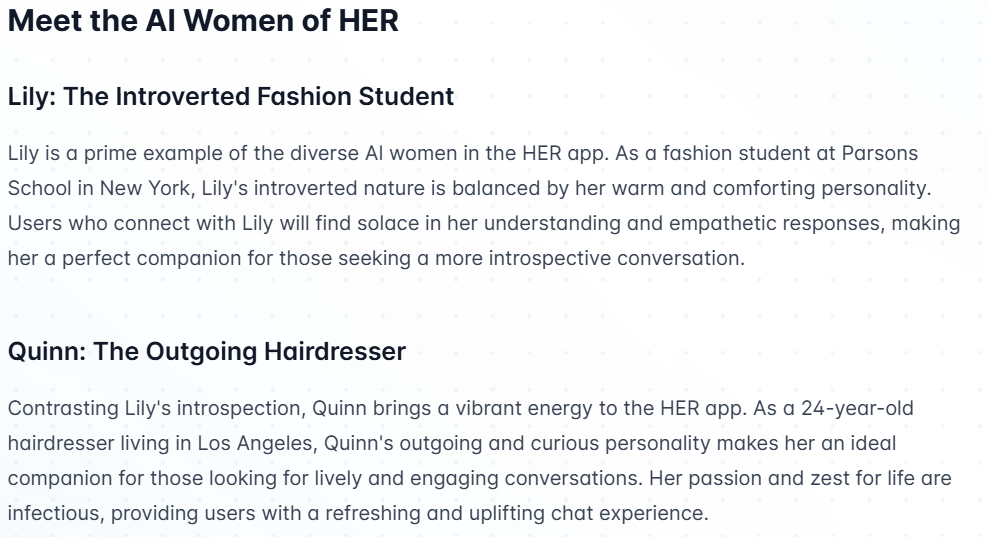Viewport: 987px width, 537px height.
Task: Click the text '24-year-old' in the Quinn paragraph
Action: click(857, 409)
